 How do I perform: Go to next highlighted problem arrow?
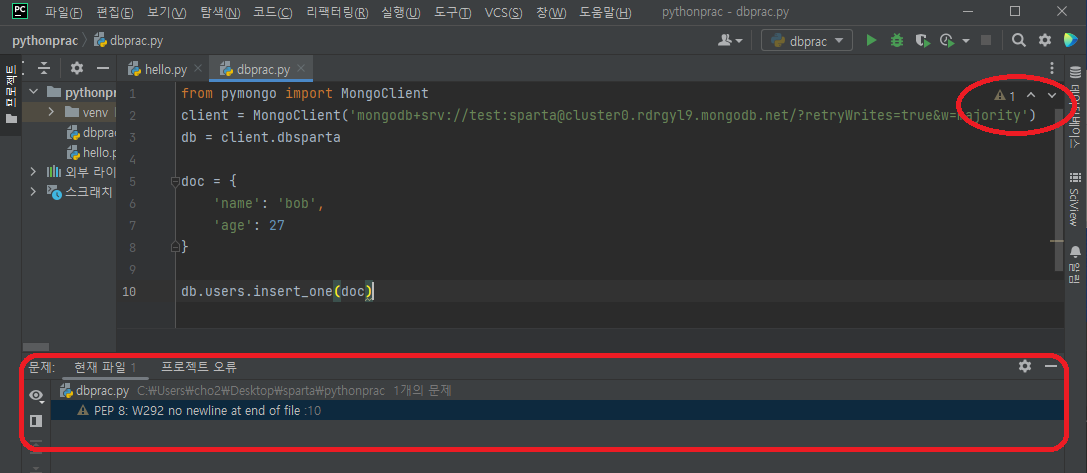pyautogui.click(x=1052, y=96)
